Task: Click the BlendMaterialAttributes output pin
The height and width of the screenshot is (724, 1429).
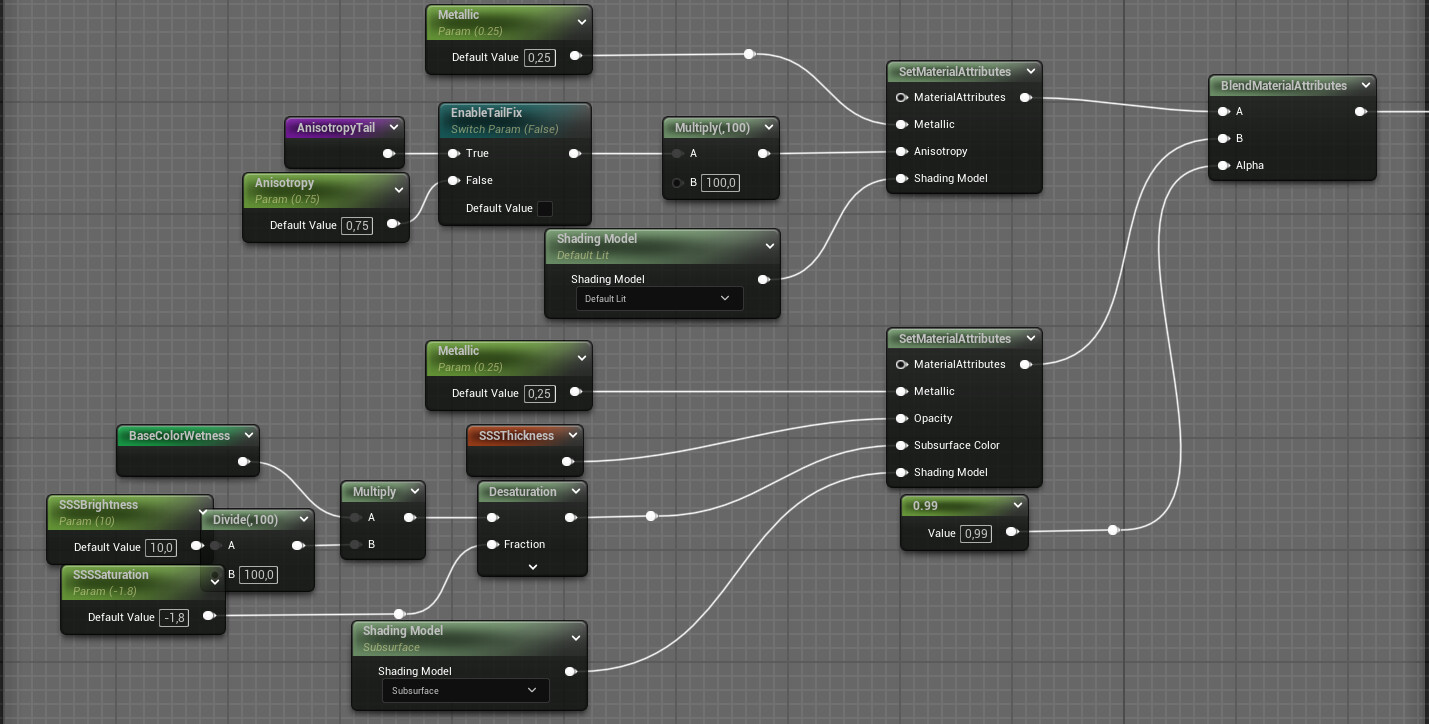Action: (x=1361, y=111)
